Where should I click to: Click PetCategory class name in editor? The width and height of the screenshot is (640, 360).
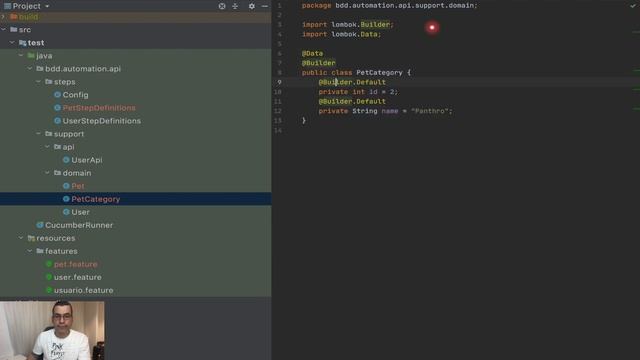click(379, 73)
